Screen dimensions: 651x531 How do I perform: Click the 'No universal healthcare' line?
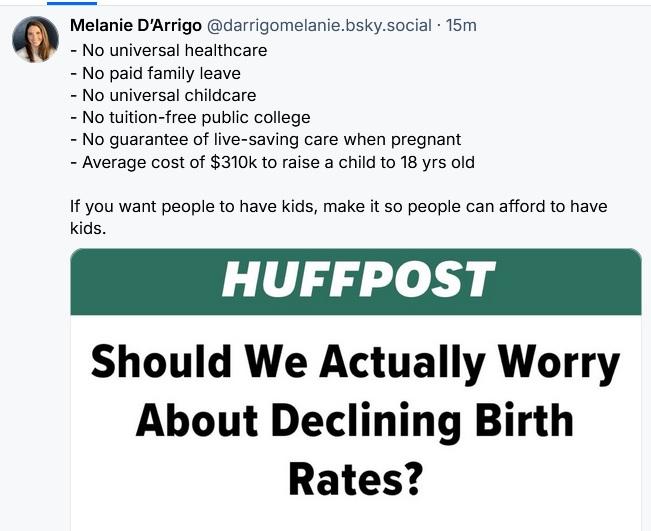(x=168, y=49)
